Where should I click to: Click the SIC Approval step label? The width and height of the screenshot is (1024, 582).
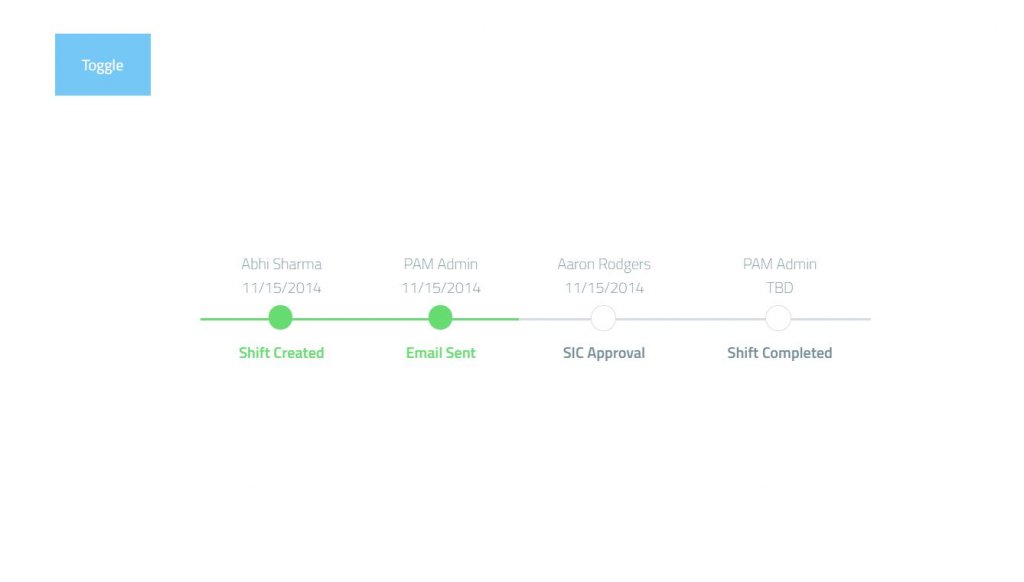point(604,353)
